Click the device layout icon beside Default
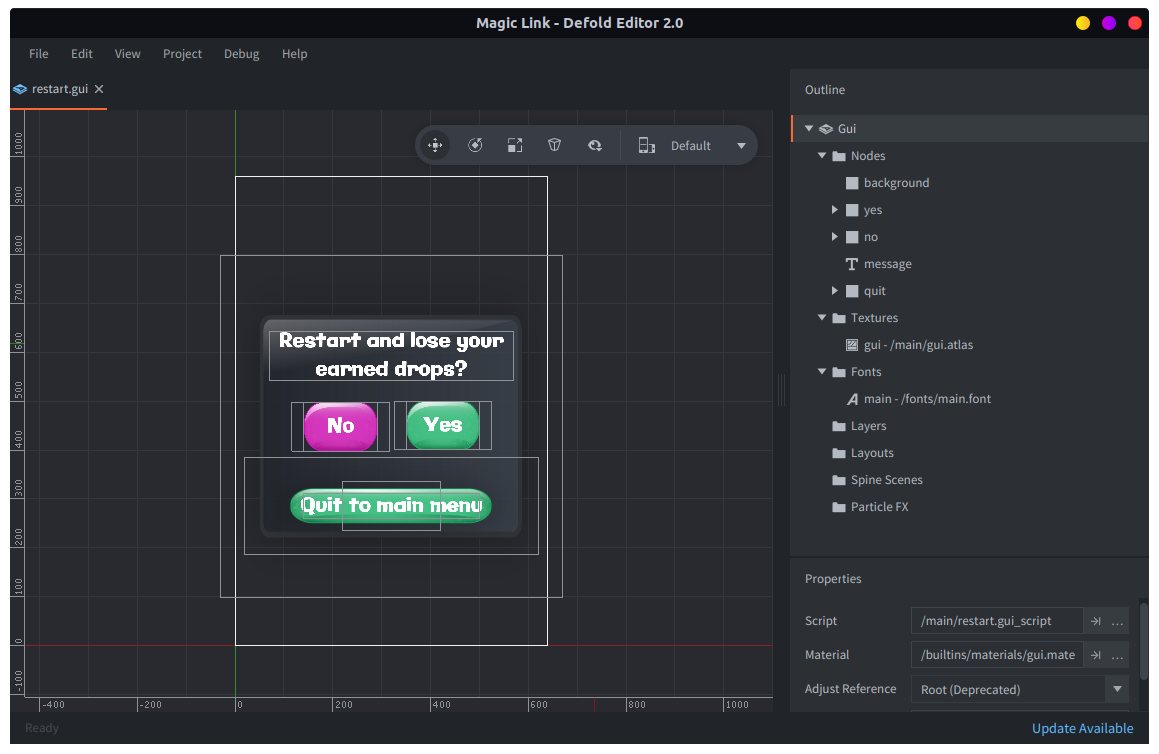This screenshot has width=1159, height=754. (x=647, y=146)
